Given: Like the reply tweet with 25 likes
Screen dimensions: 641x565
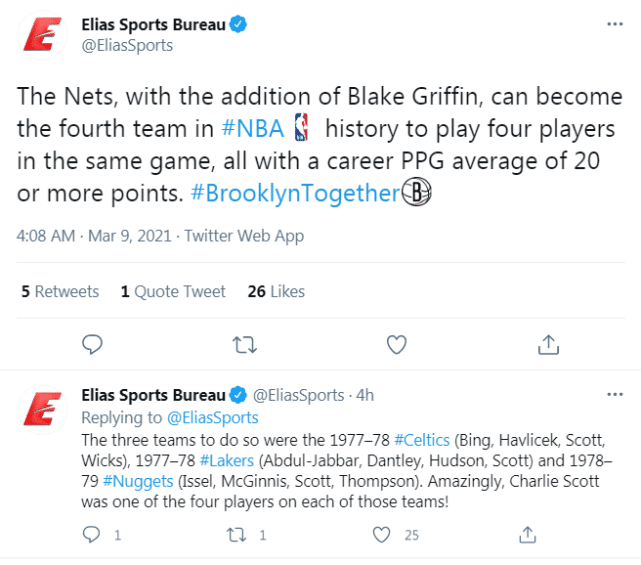Looking at the screenshot, I should click(381, 535).
